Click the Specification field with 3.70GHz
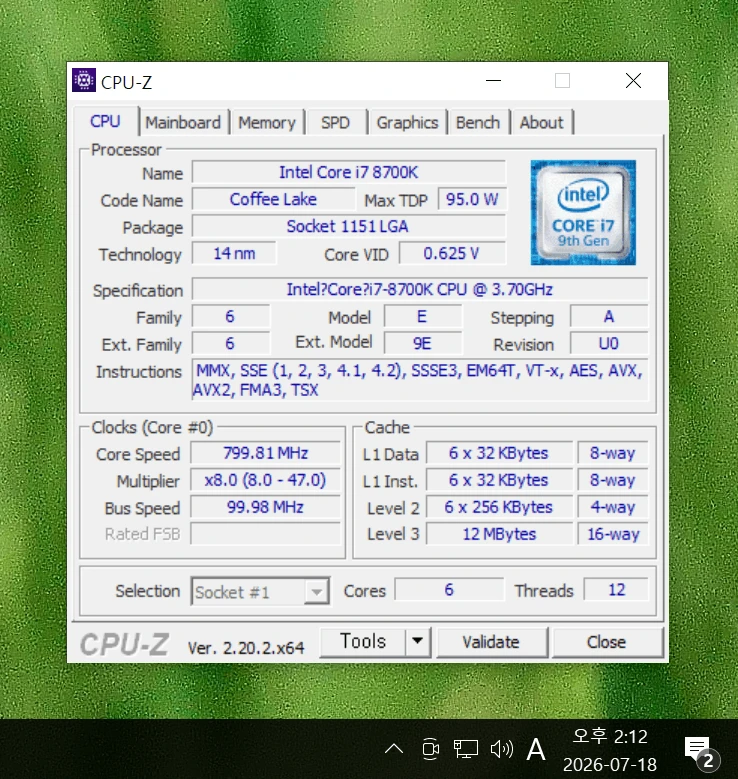The width and height of the screenshot is (738, 779). coord(420,289)
